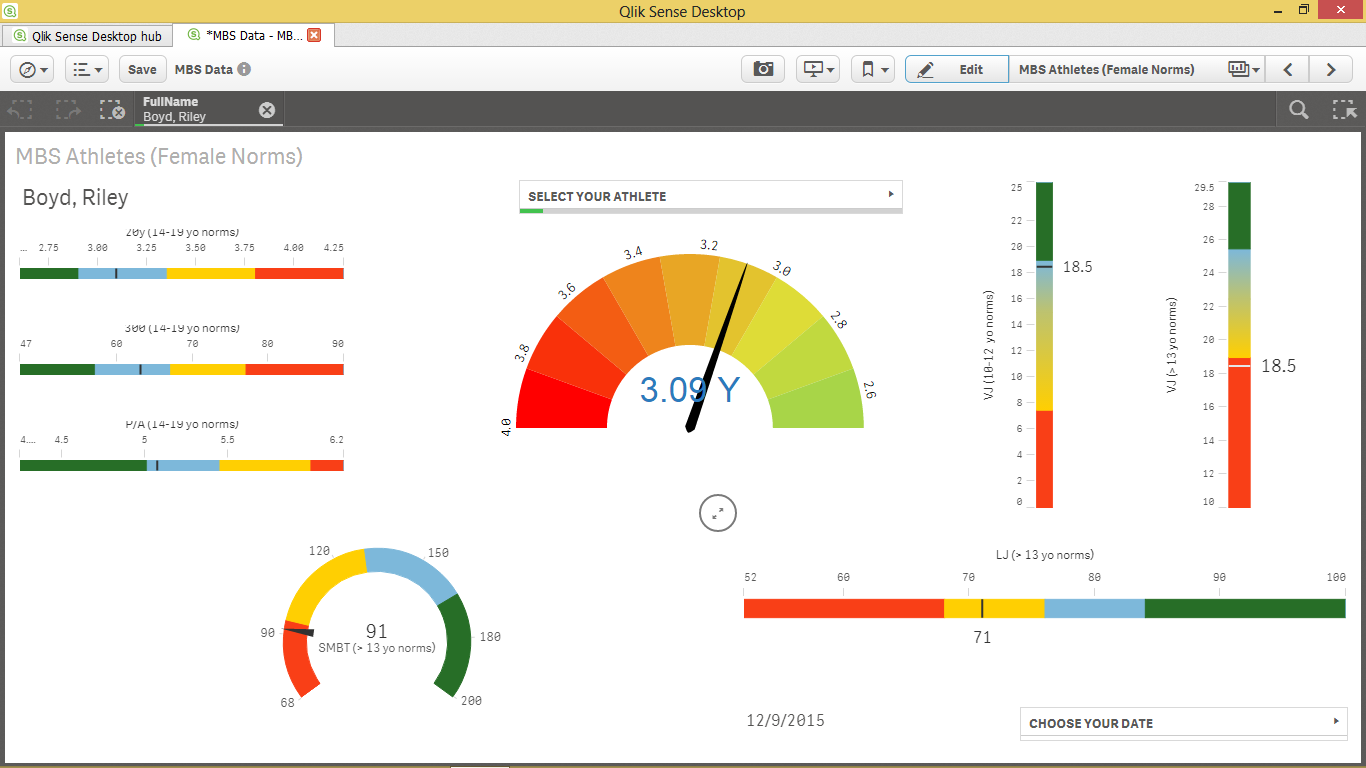Open the navigation compass menu
Image resolution: width=1366 pixels, height=768 pixels.
[x=31, y=69]
